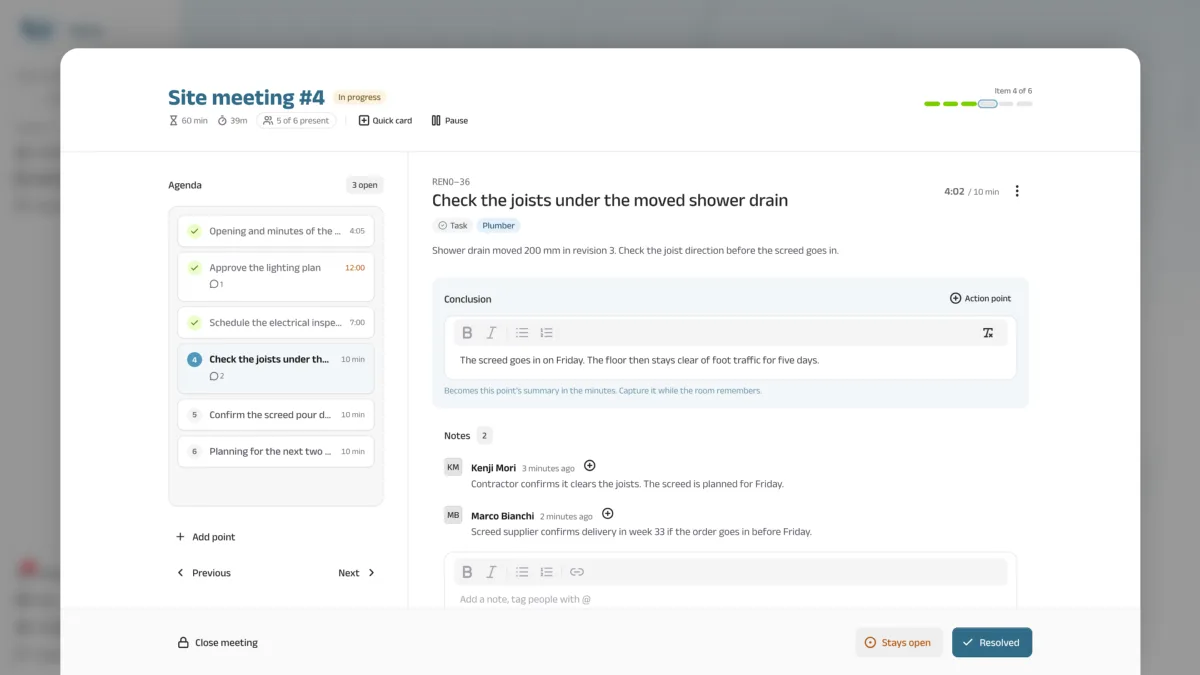
Task: Go to the Next agenda point
Action: 357,573
